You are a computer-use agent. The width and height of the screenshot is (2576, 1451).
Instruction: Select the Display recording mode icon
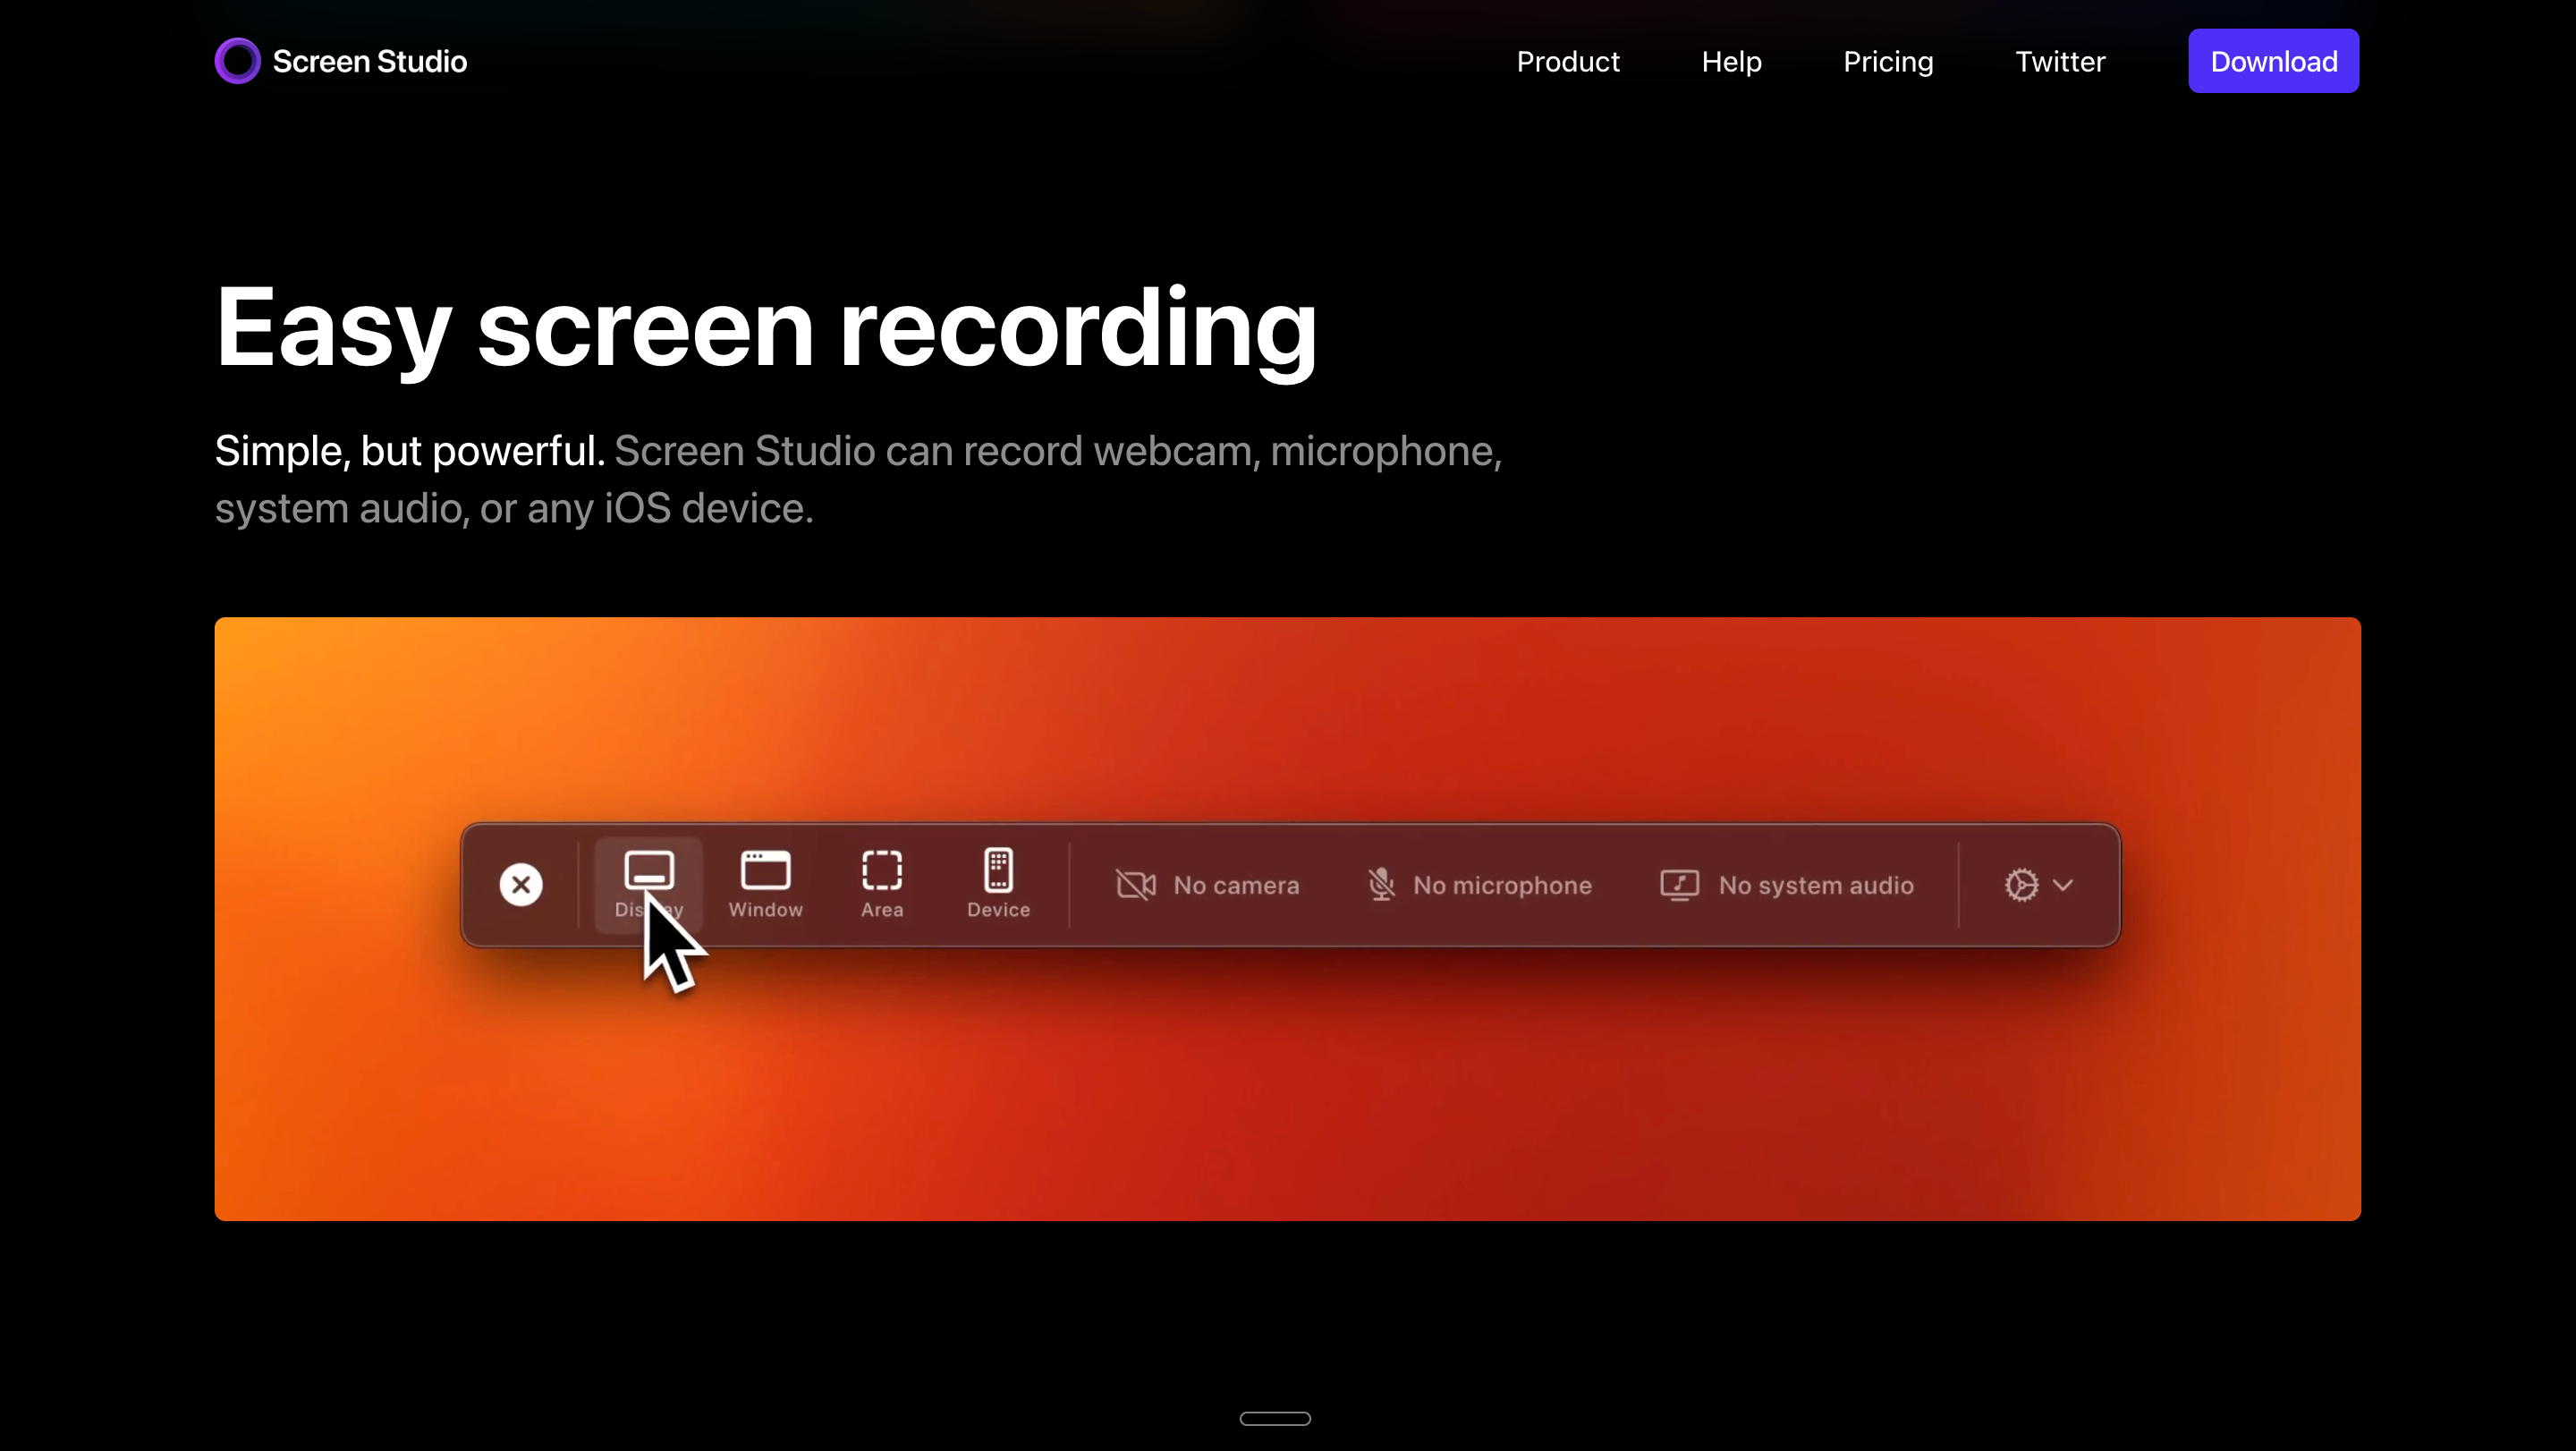point(649,870)
